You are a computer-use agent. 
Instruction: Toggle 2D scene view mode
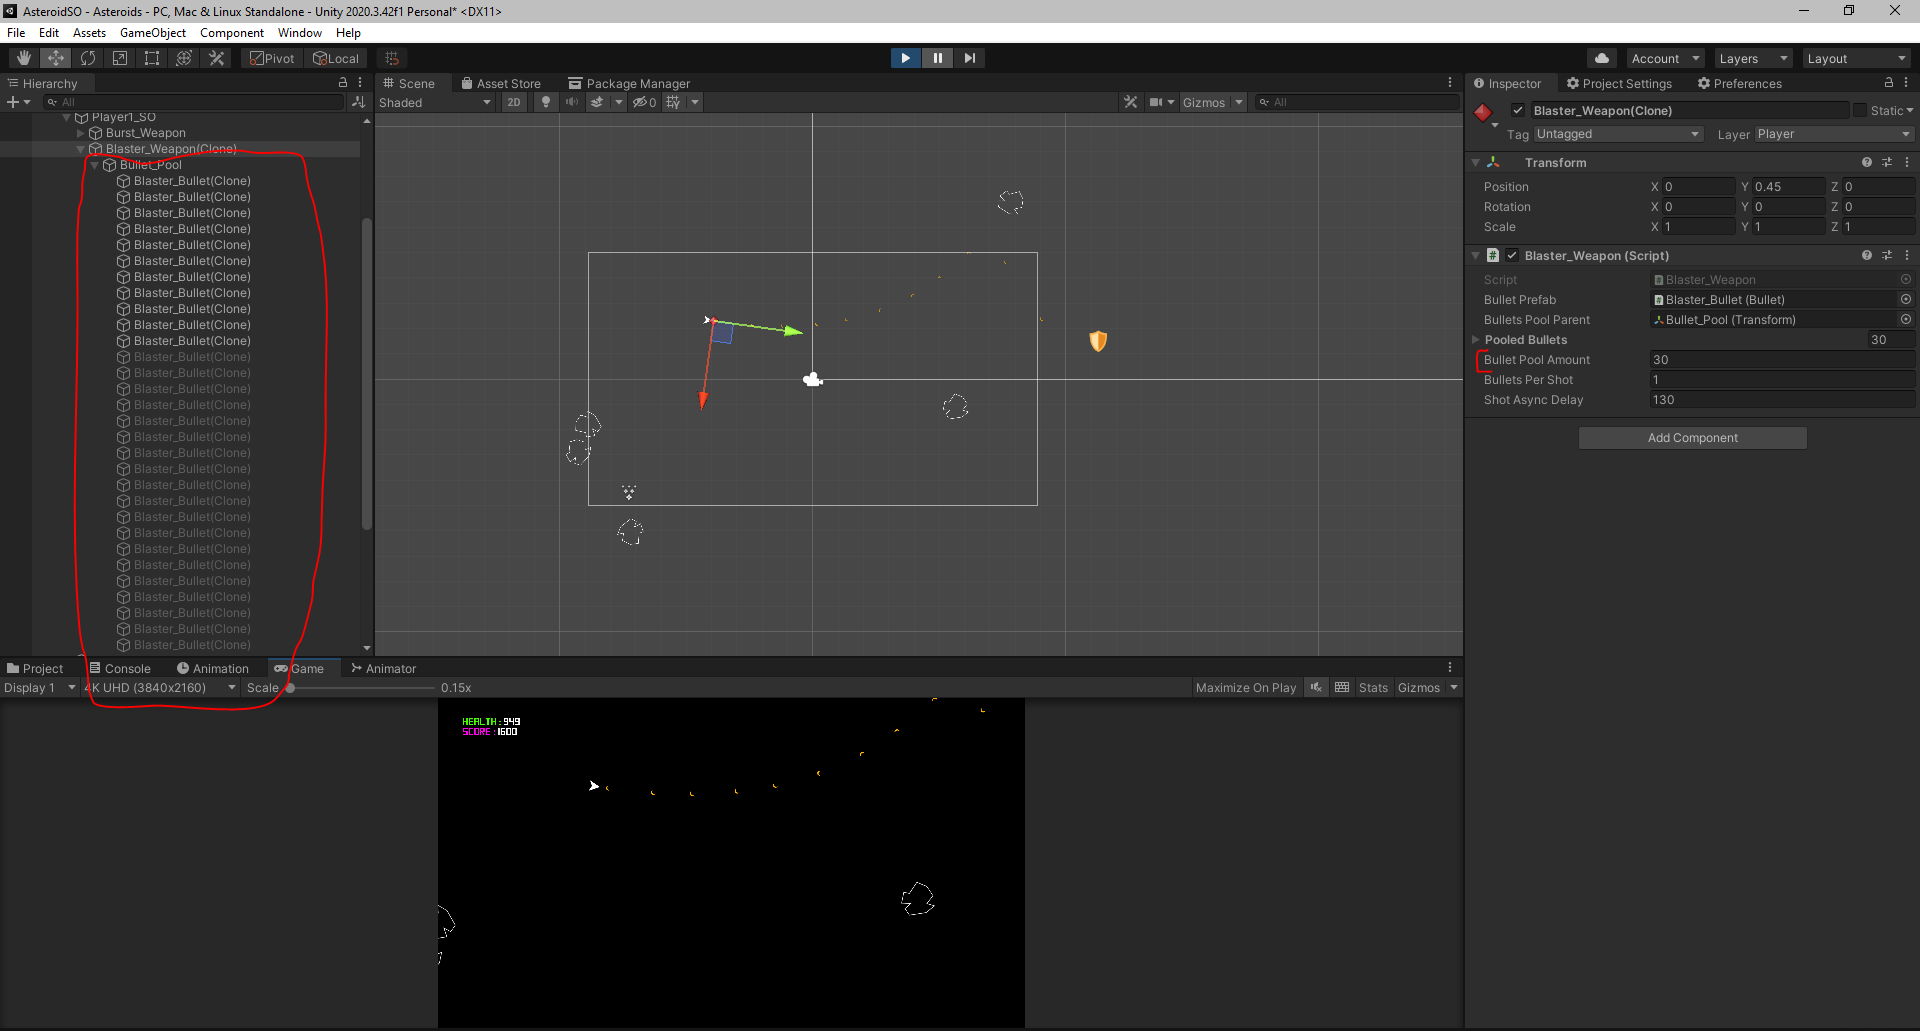tap(513, 102)
